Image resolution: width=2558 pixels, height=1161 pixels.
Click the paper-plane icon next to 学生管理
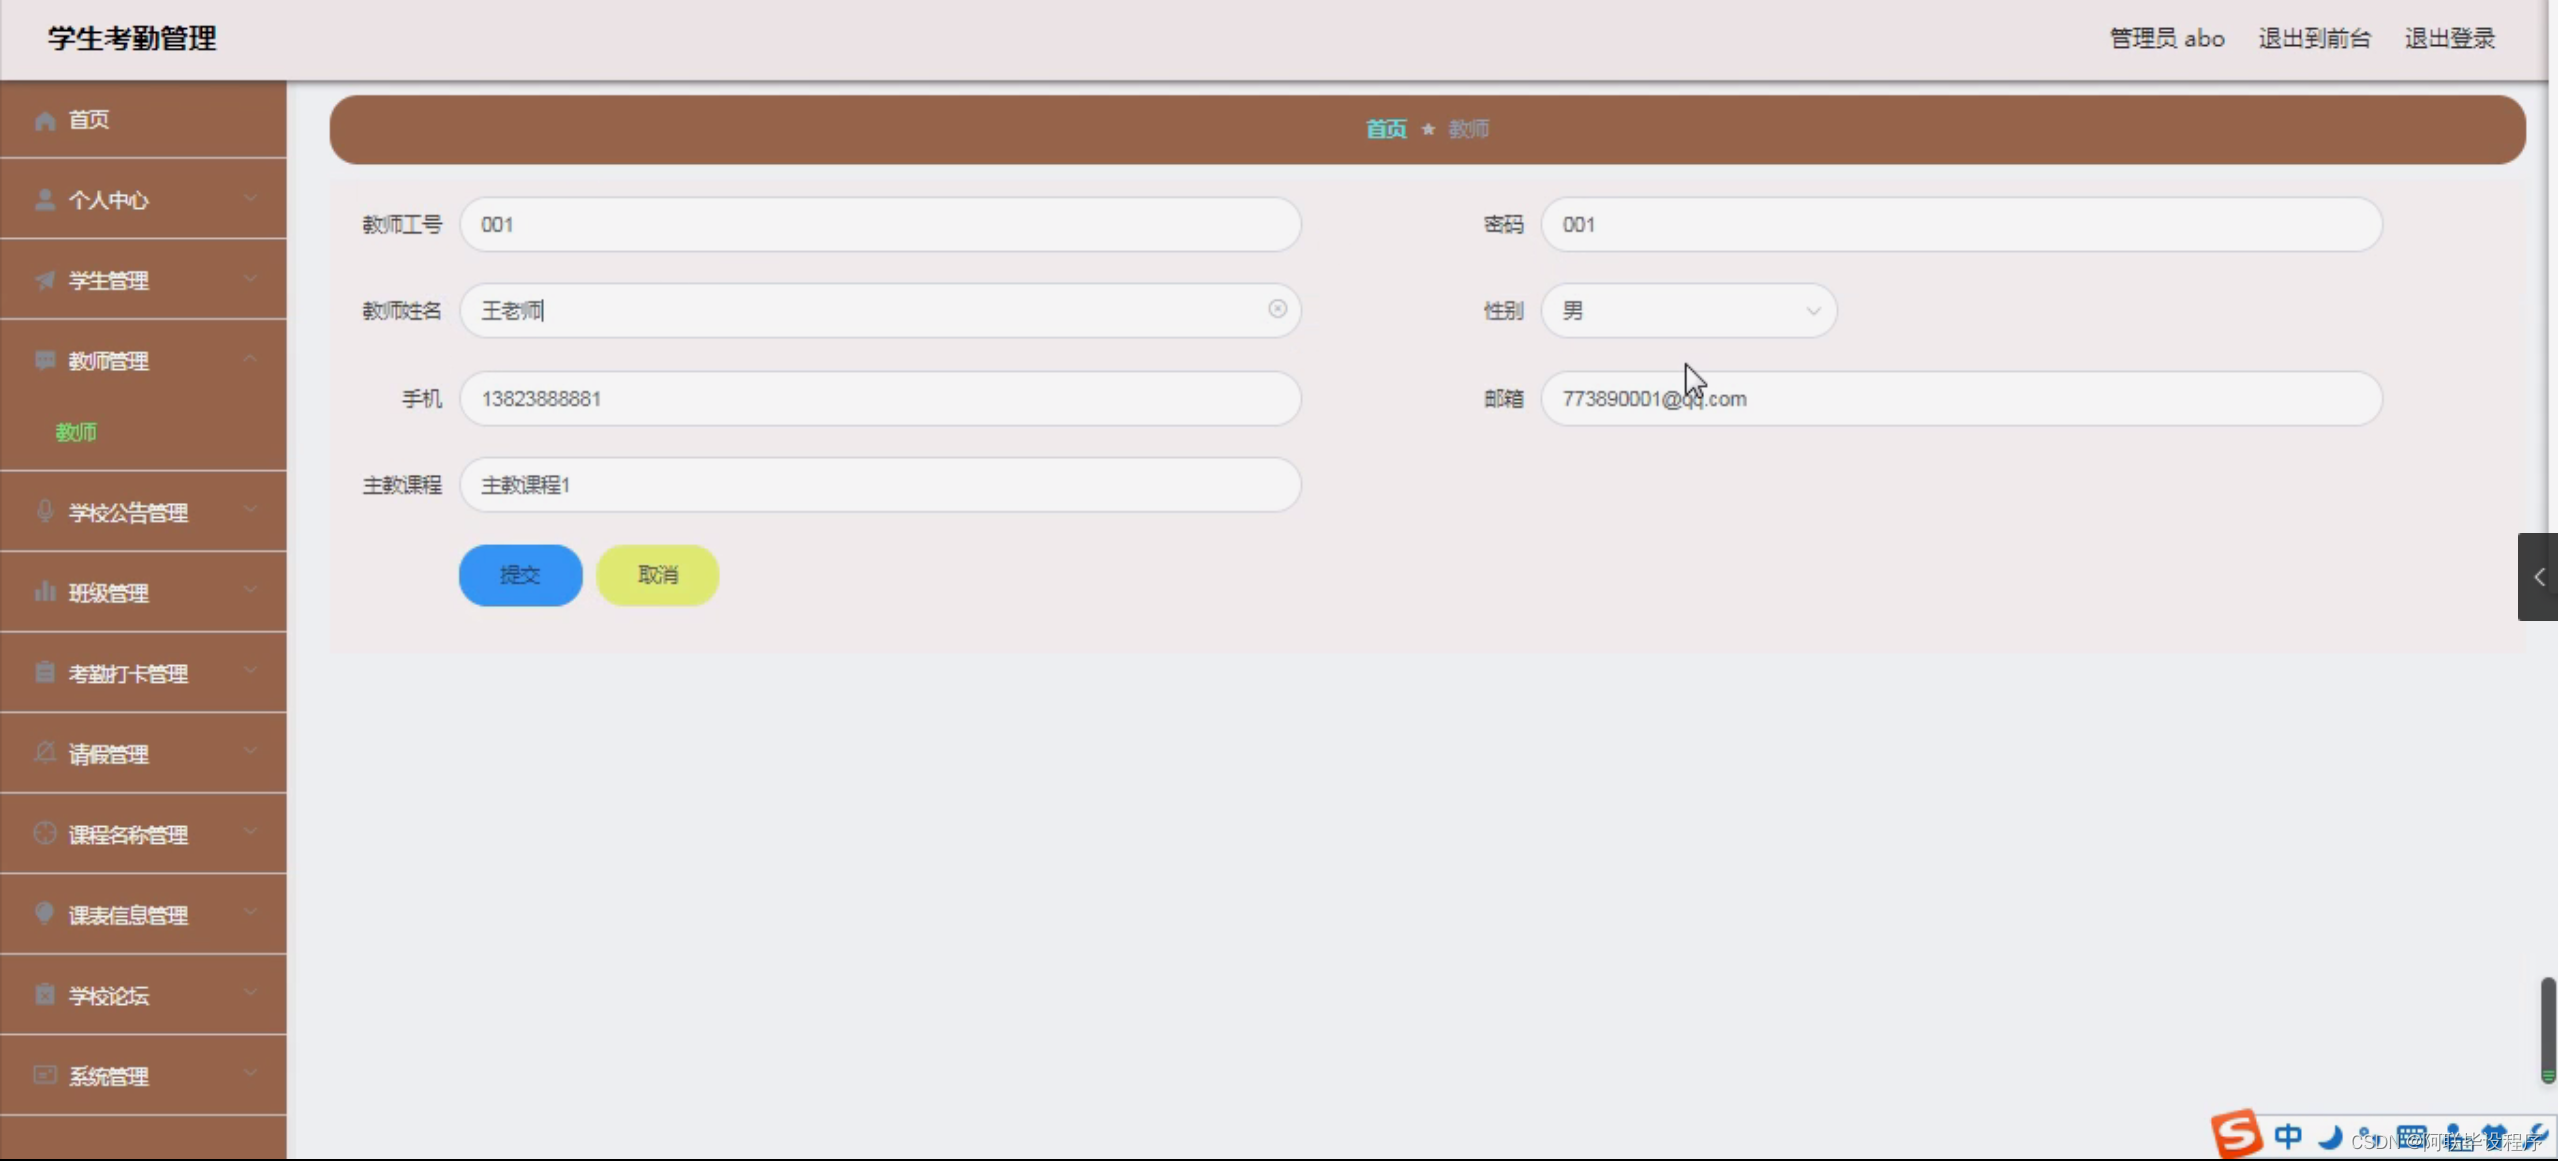[45, 280]
